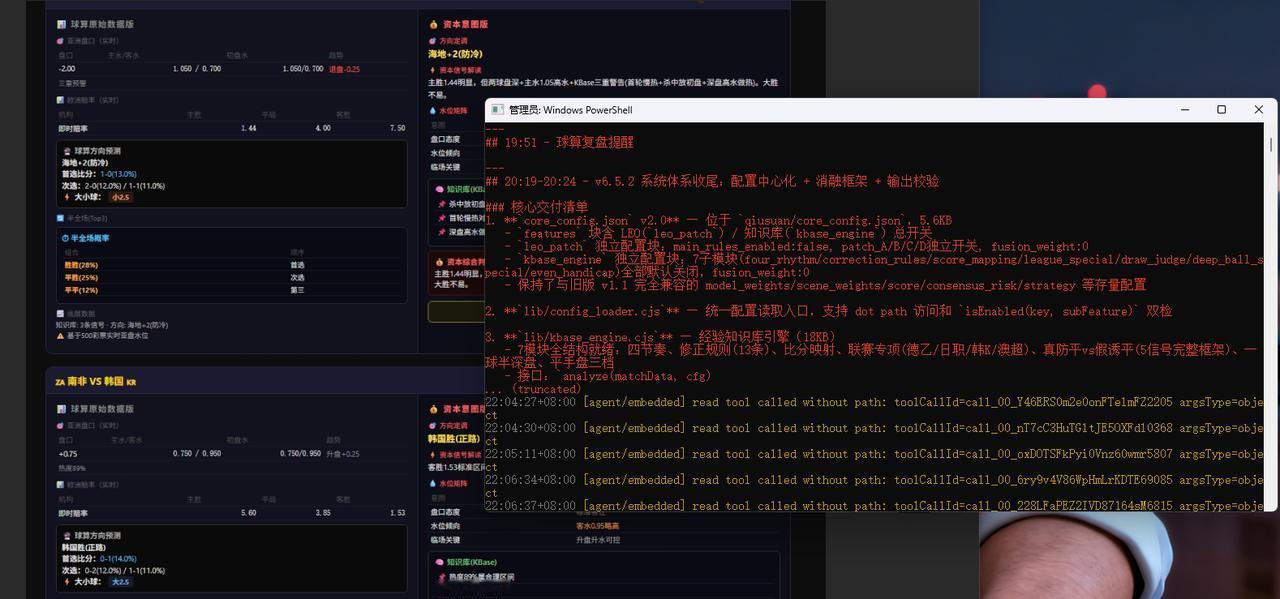Click icon beside 底层数据 heading
This screenshot has width=1280, height=599.
61,314
